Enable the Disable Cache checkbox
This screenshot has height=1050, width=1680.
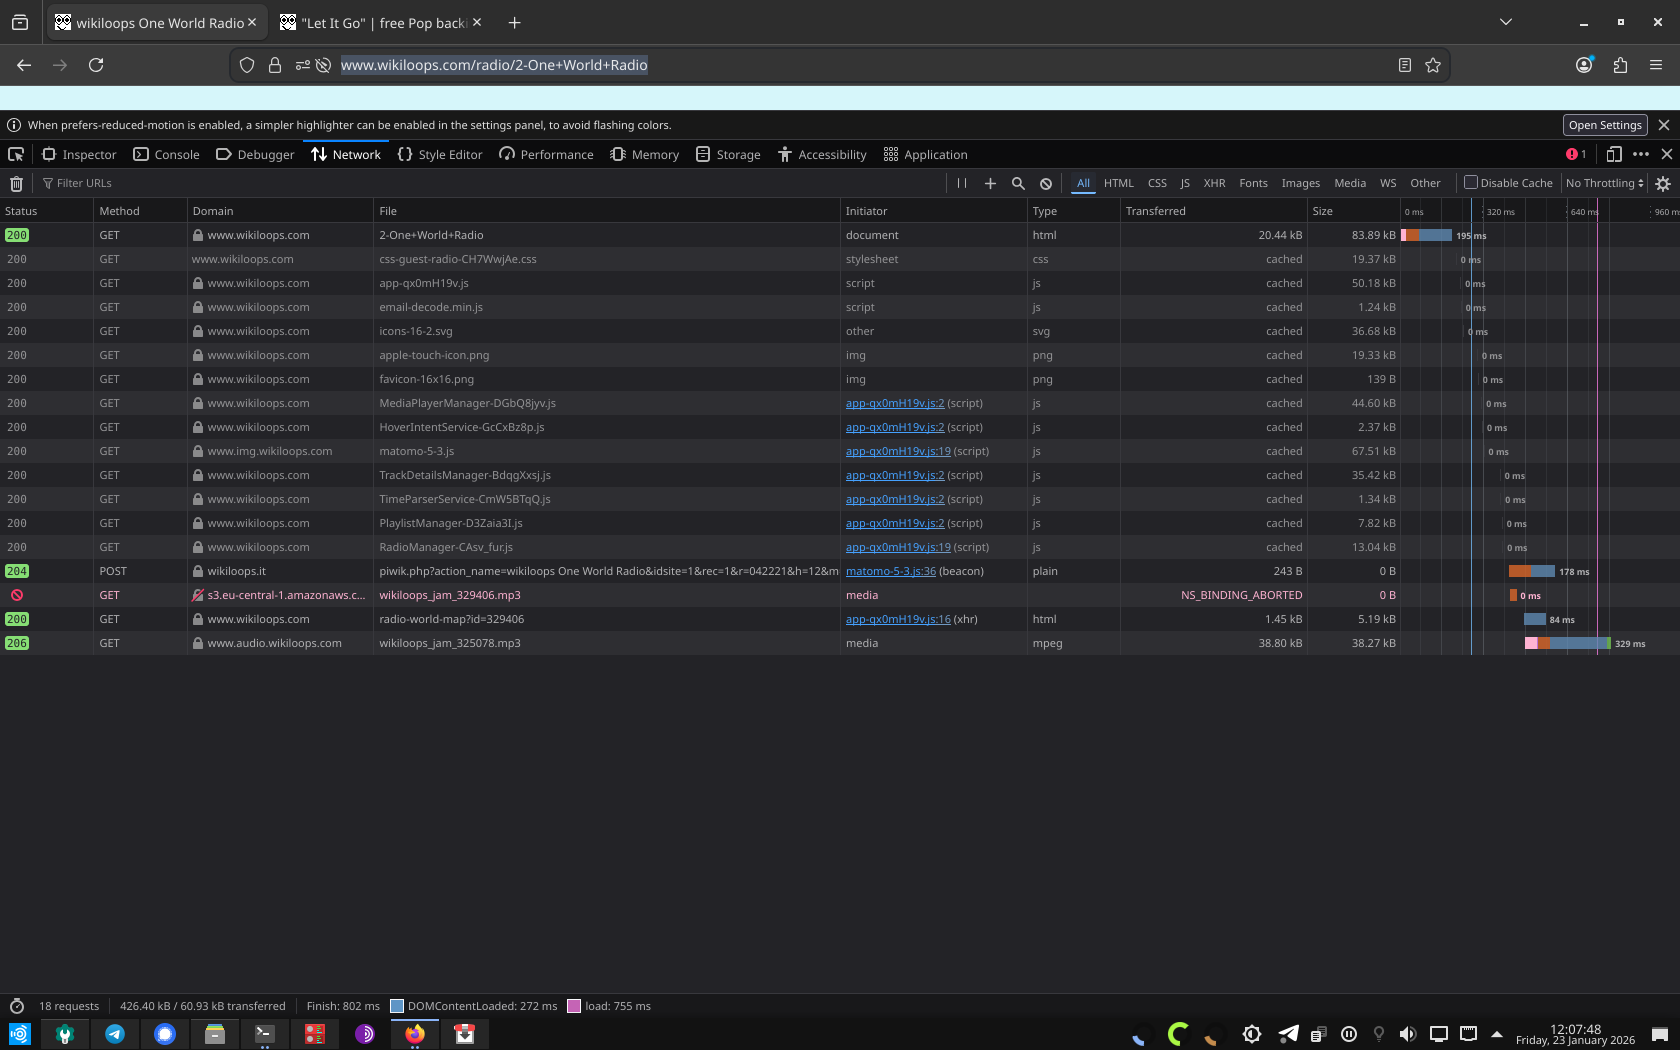[x=1471, y=183]
